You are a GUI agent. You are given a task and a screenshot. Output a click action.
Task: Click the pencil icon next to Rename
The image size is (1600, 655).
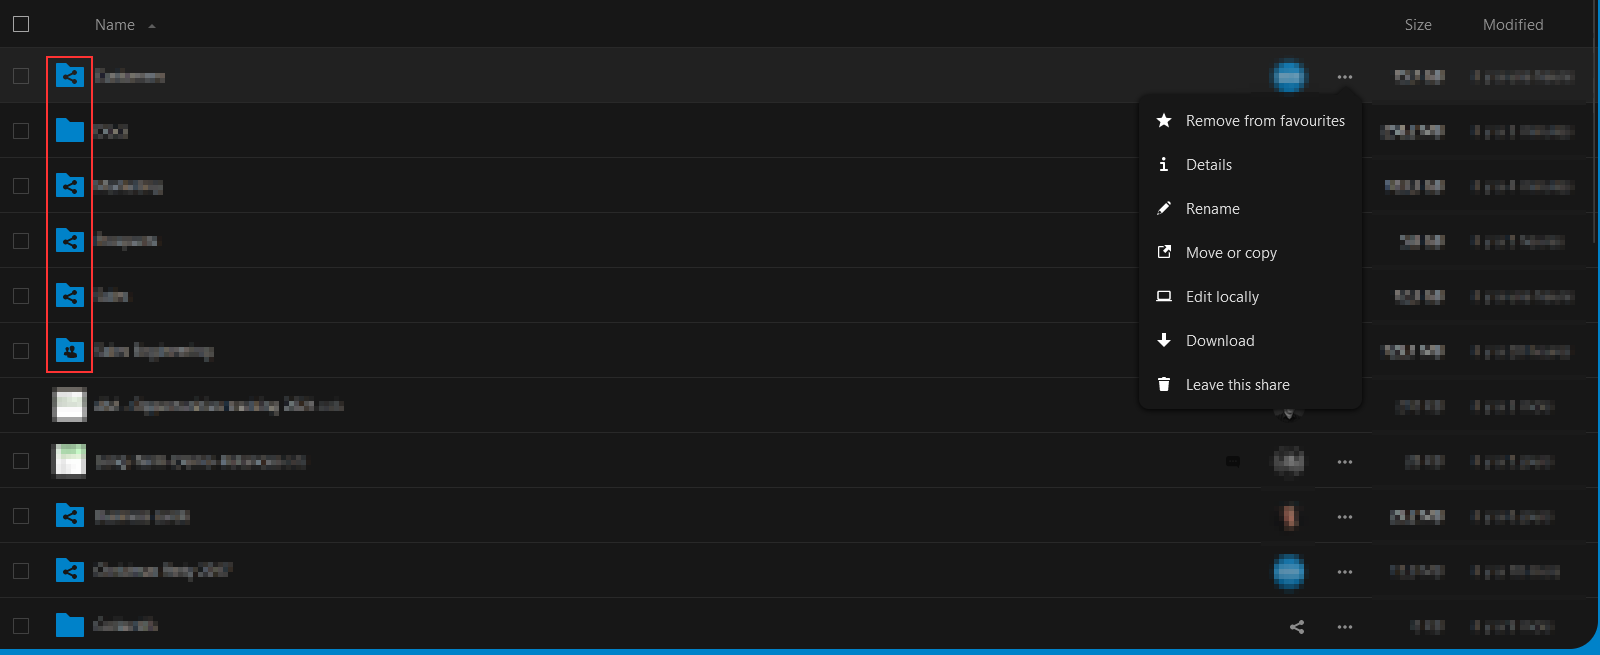(x=1164, y=208)
